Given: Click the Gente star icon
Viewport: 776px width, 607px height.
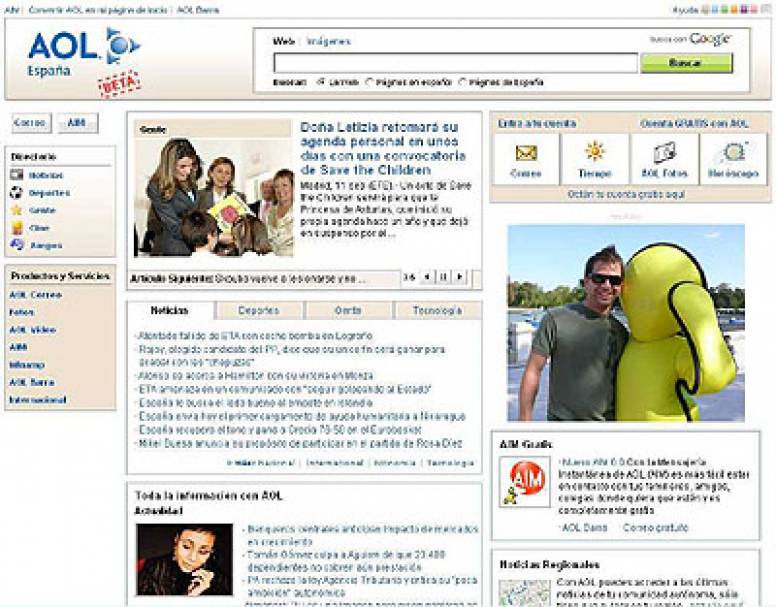Looking at the screenshot, I should tap(17, 210).
